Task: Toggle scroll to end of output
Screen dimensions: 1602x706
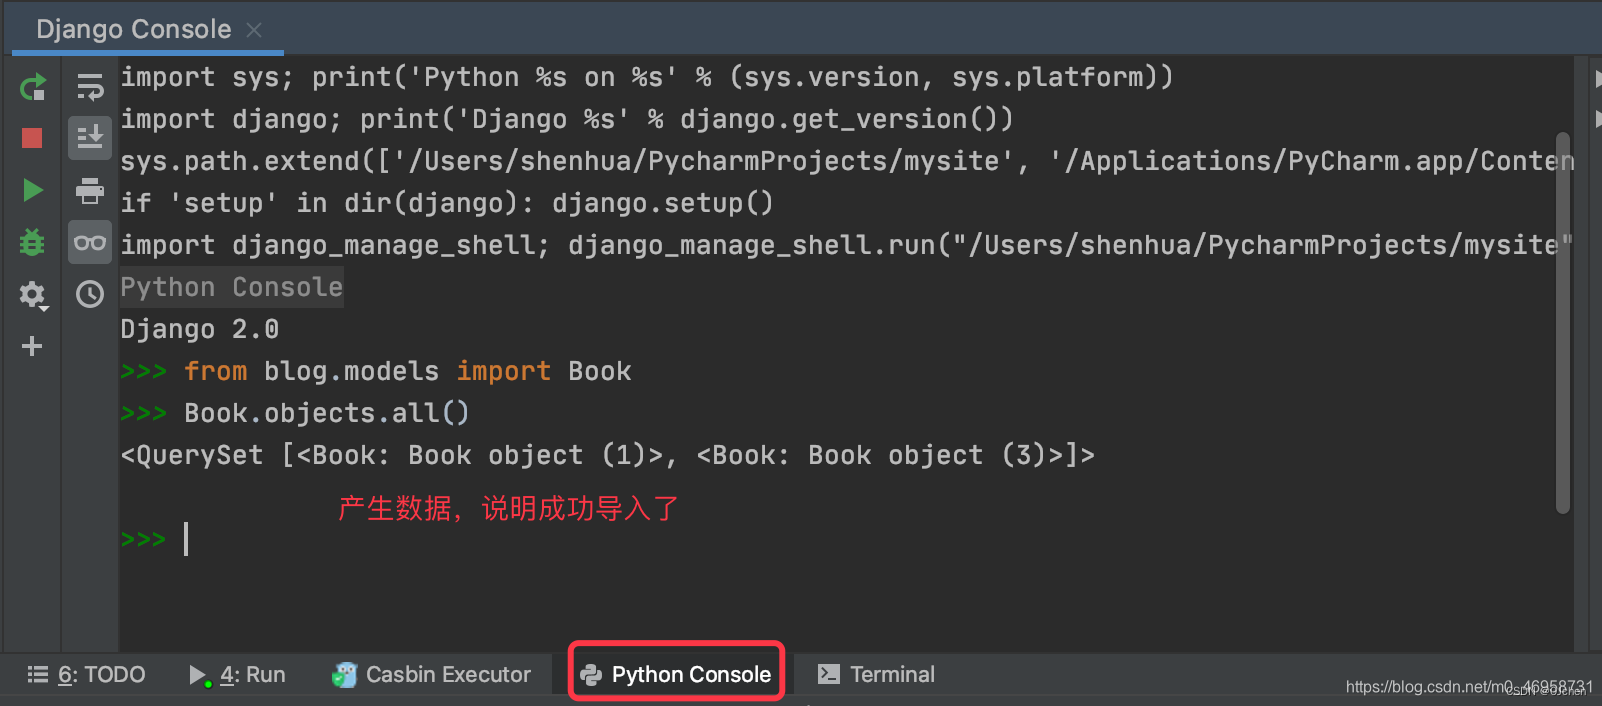Action: tap(90, 138)
